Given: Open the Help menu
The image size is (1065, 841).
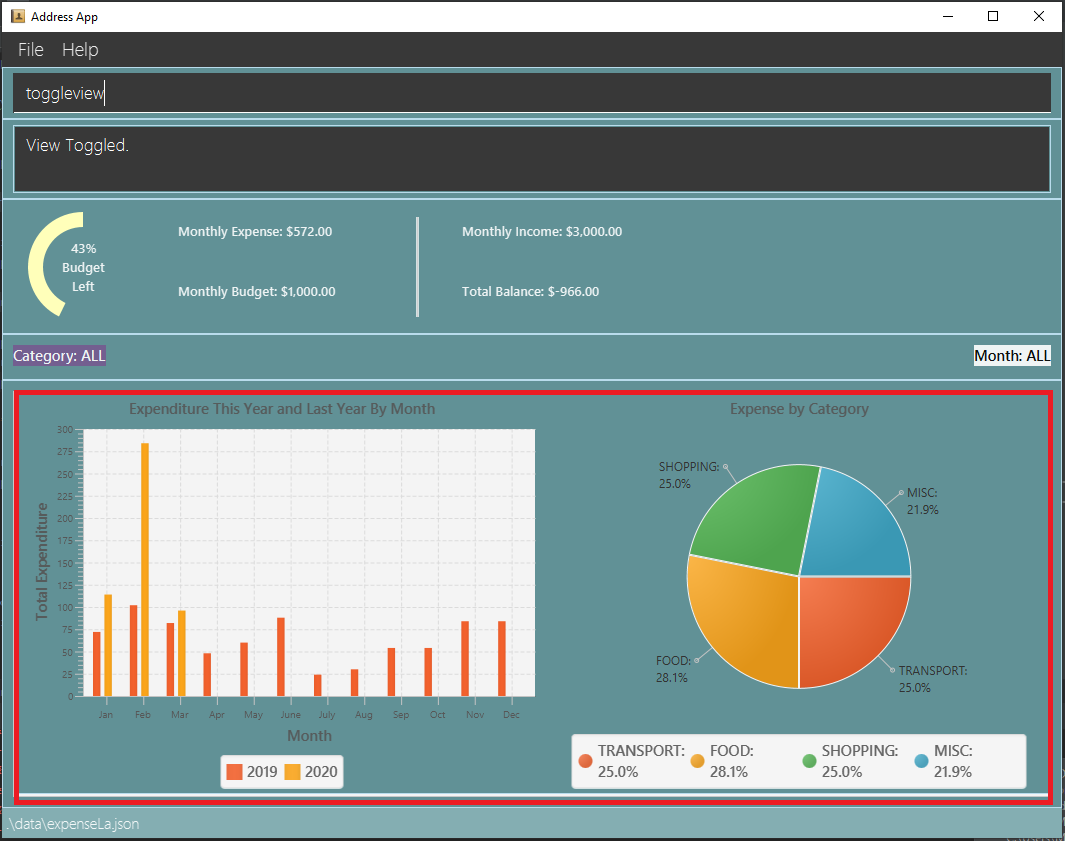Looking at the screenshot, I should pyautogui.click(x=80, y=50).
